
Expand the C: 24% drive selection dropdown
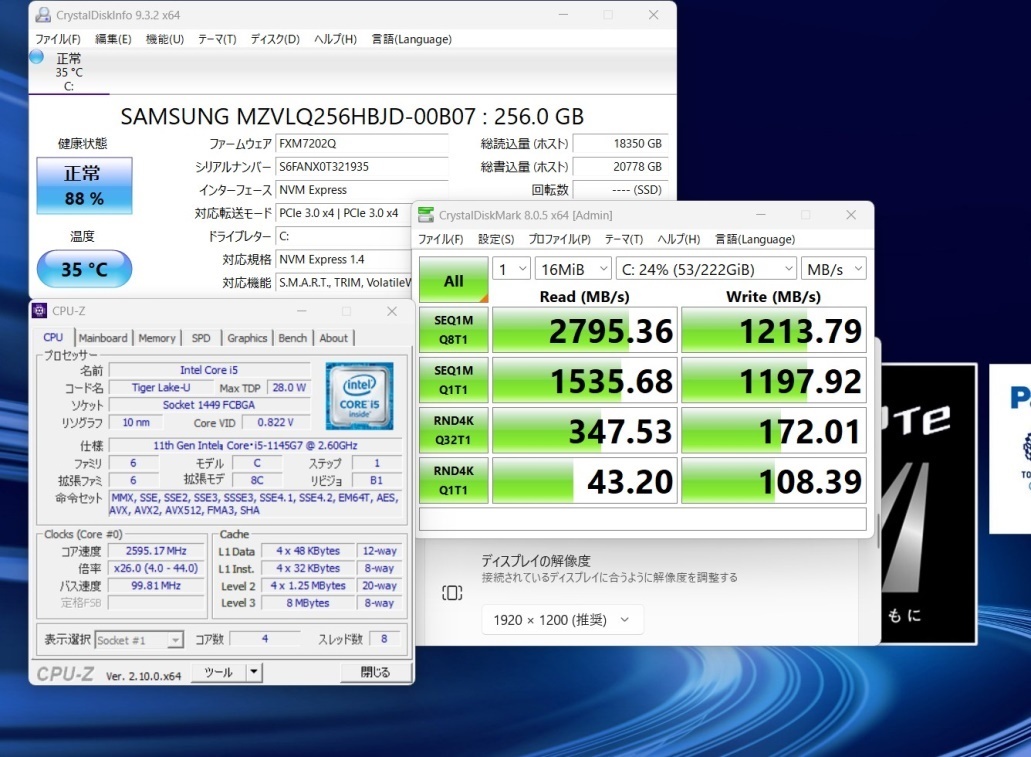click(x=706, y=269)
